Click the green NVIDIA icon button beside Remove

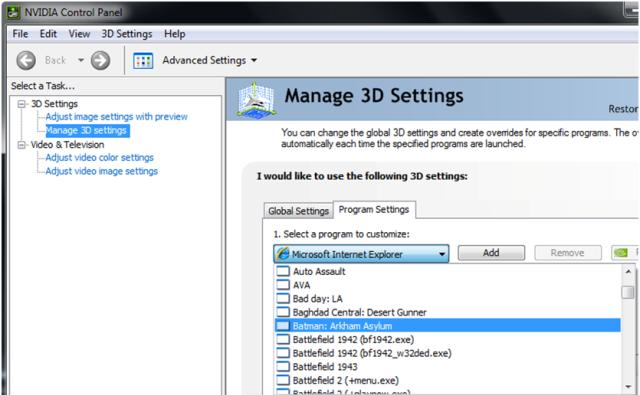[621, 253]
